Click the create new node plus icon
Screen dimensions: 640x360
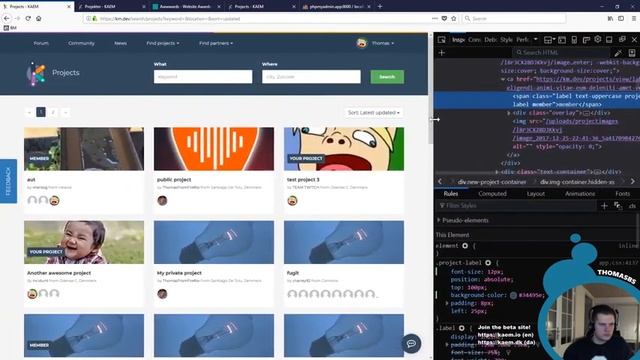442,52
